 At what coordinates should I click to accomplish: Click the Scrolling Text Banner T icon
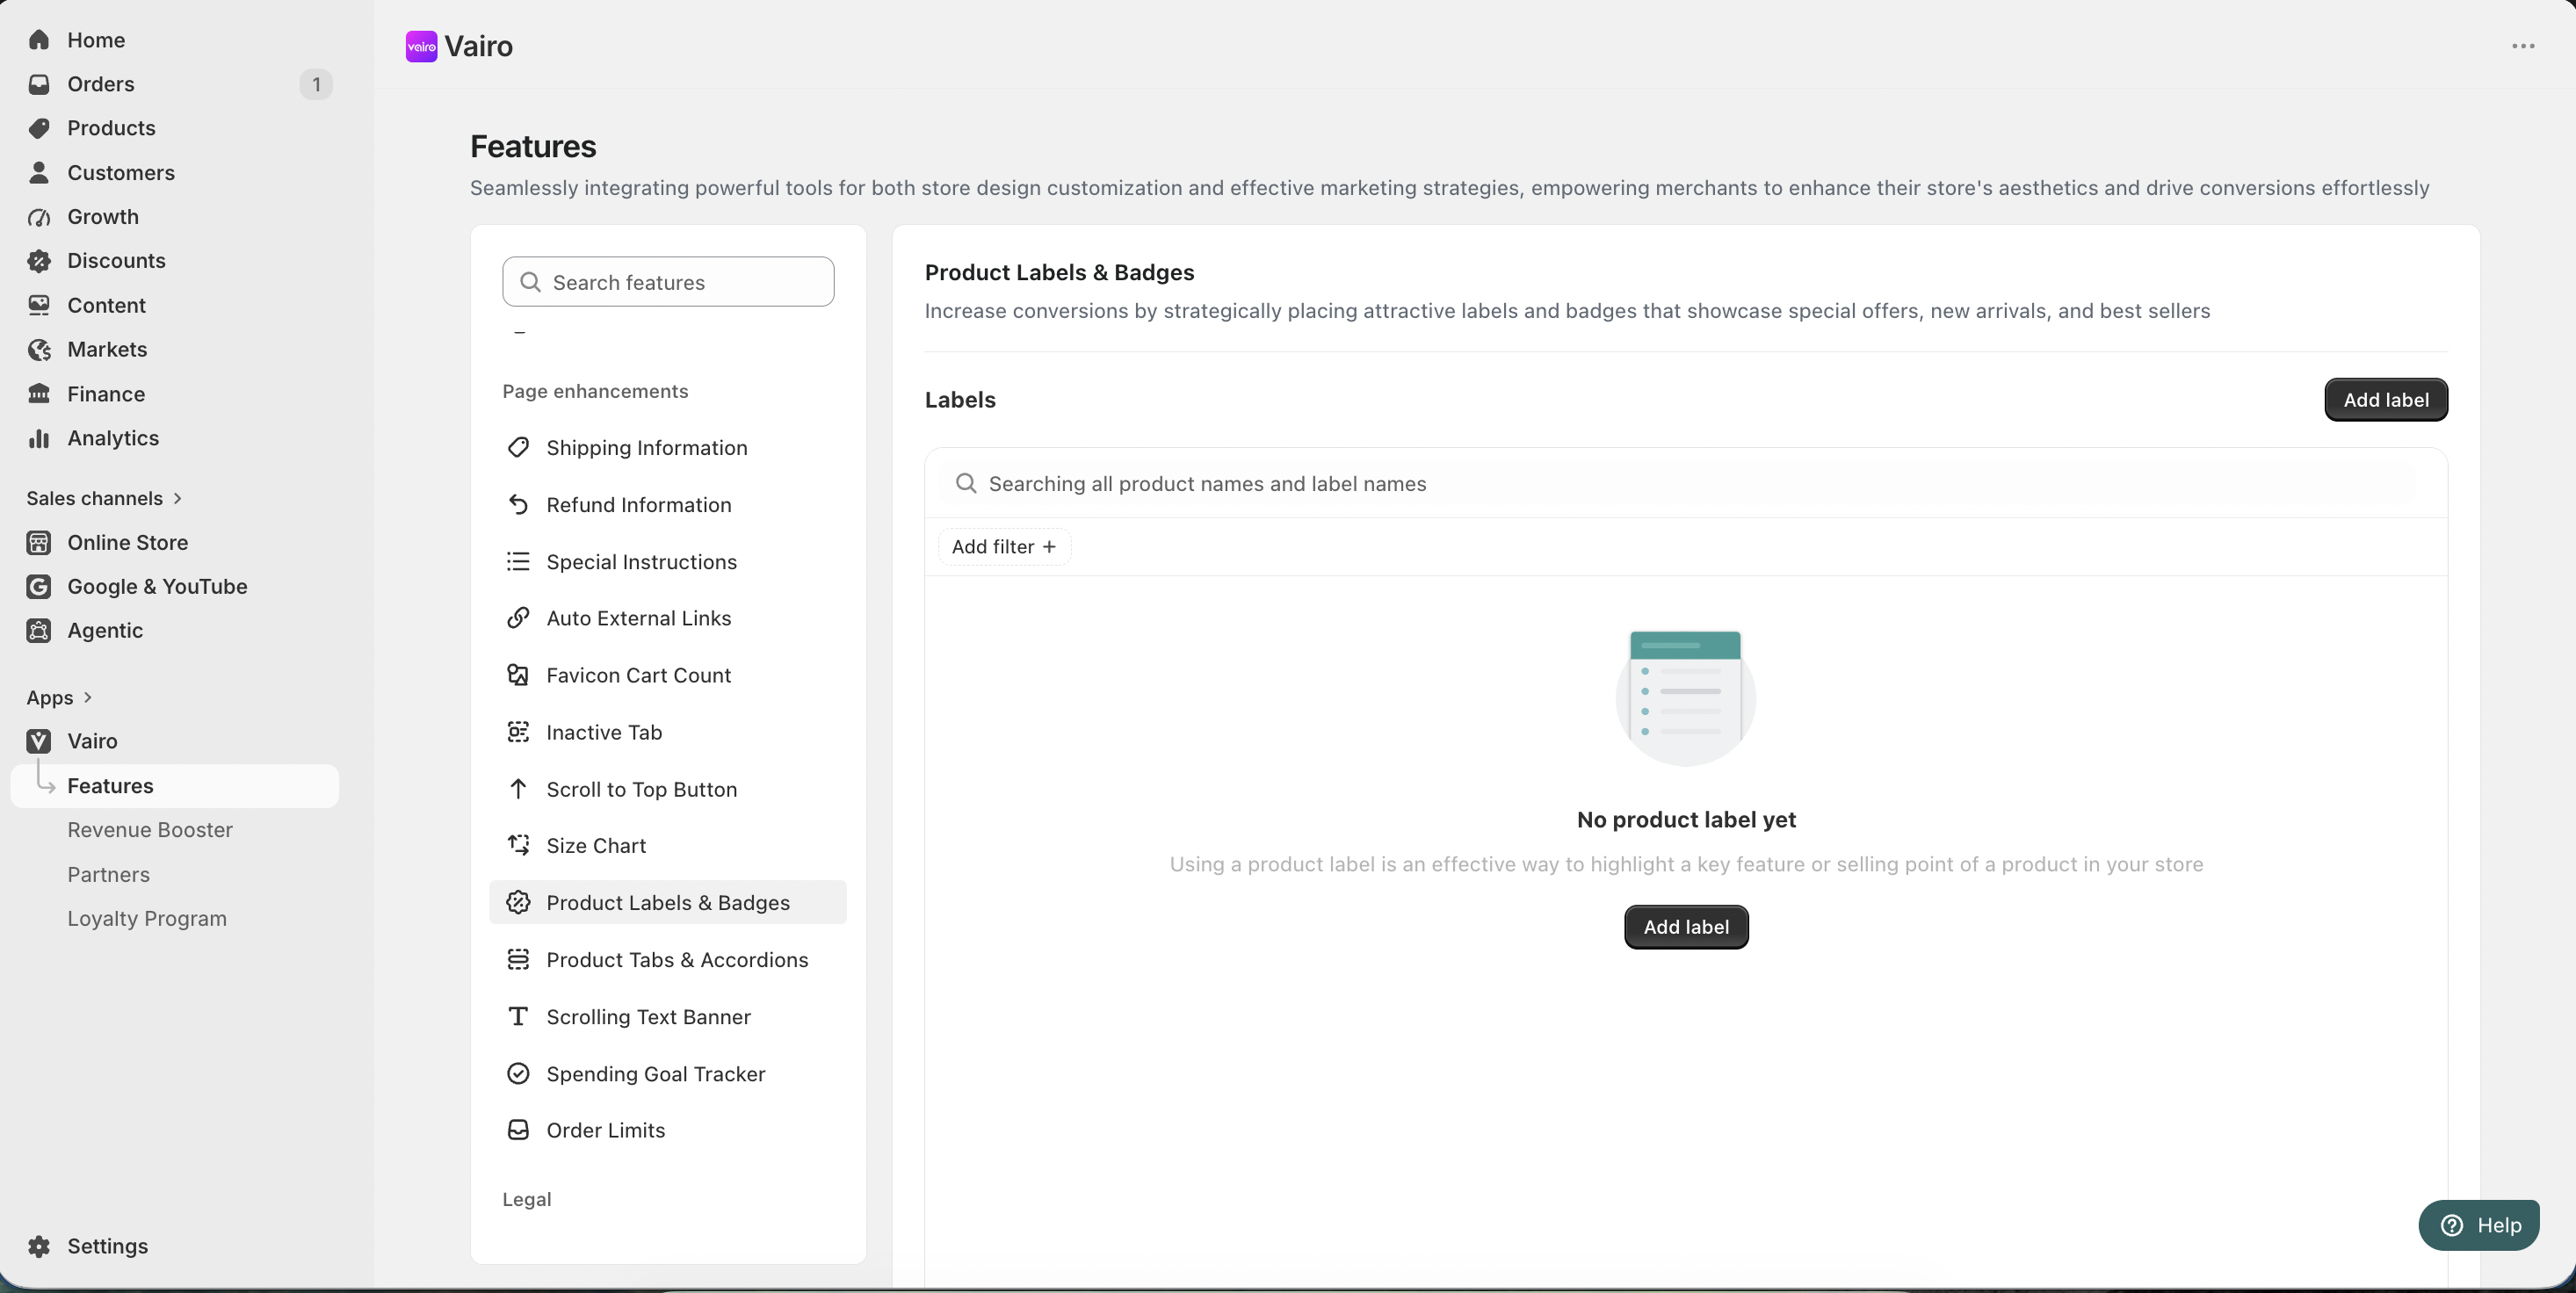518,1017
